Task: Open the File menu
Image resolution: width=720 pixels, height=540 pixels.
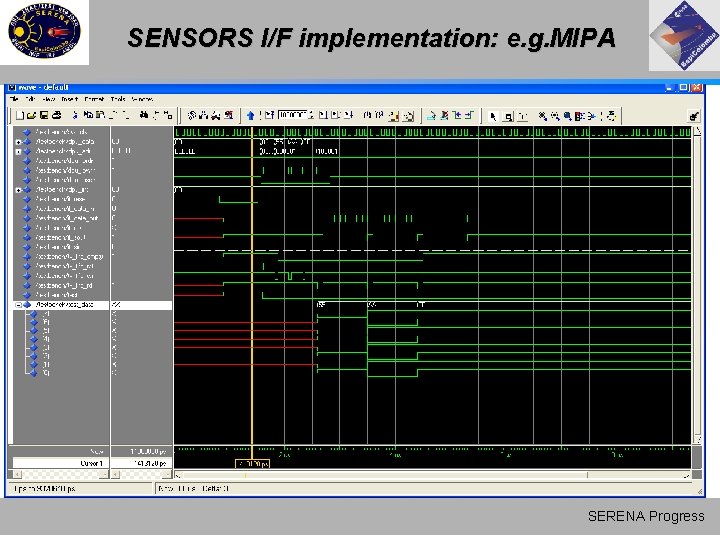Action: [x=14, y=99]
